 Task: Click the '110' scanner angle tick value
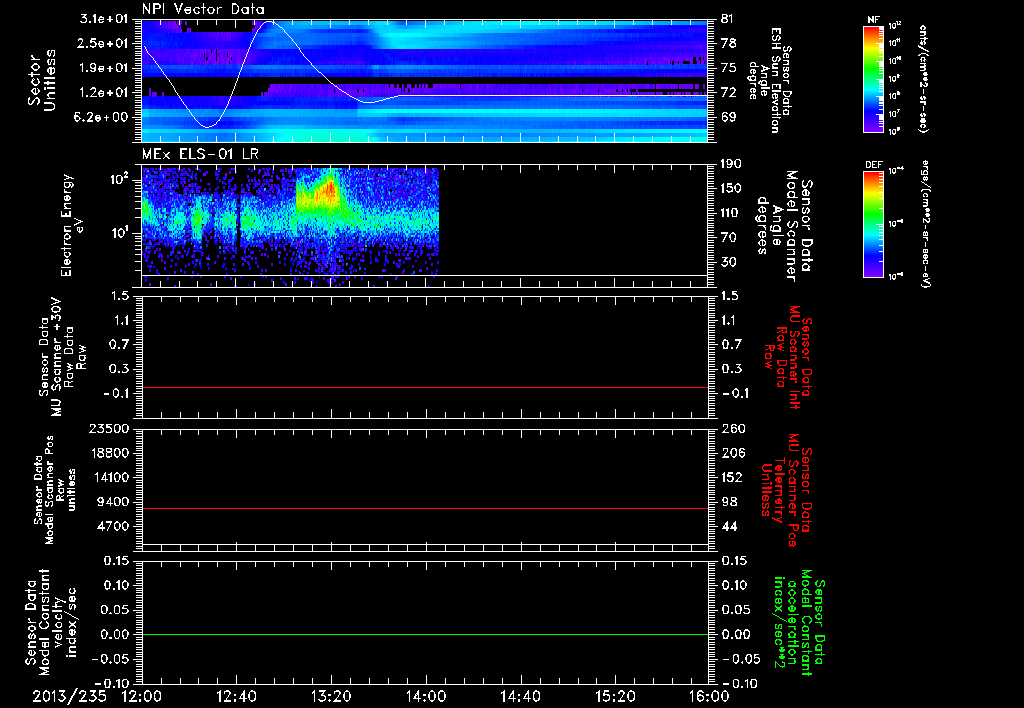click(731, 213)
